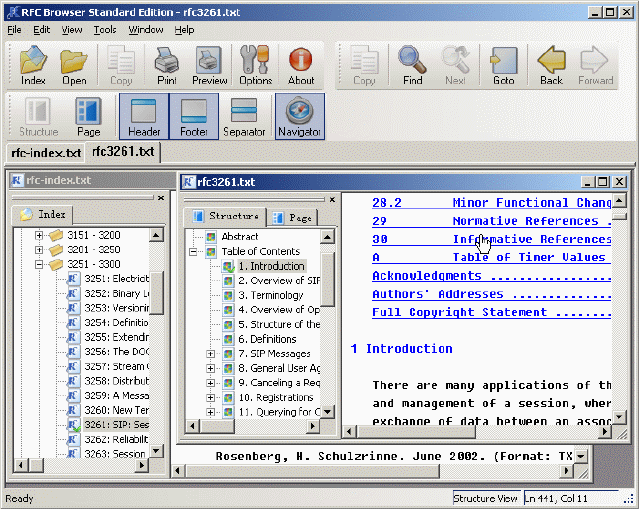Expand the 7. SIP Messages node
Viewport: 639px width, 509px height.
point(210,354)
